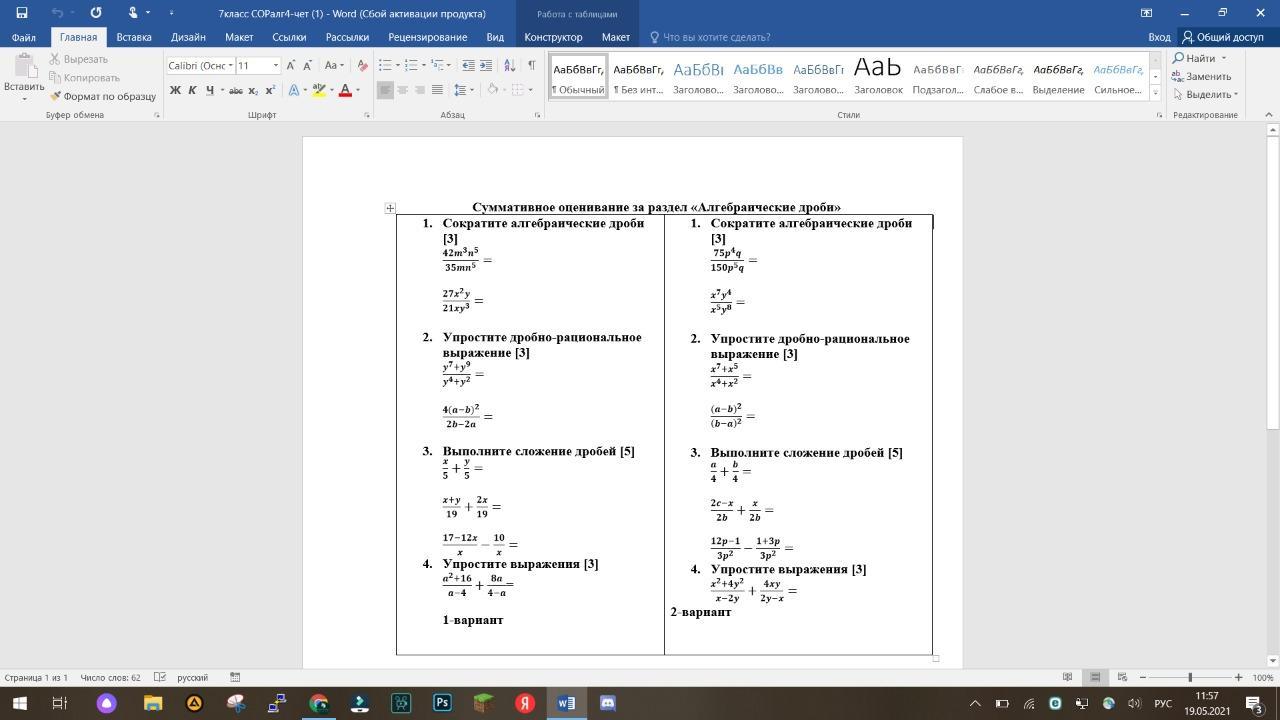Screen dimensions: 1280x720
Task: Switch to the Рецензирование tab
Action: point(428,37)
